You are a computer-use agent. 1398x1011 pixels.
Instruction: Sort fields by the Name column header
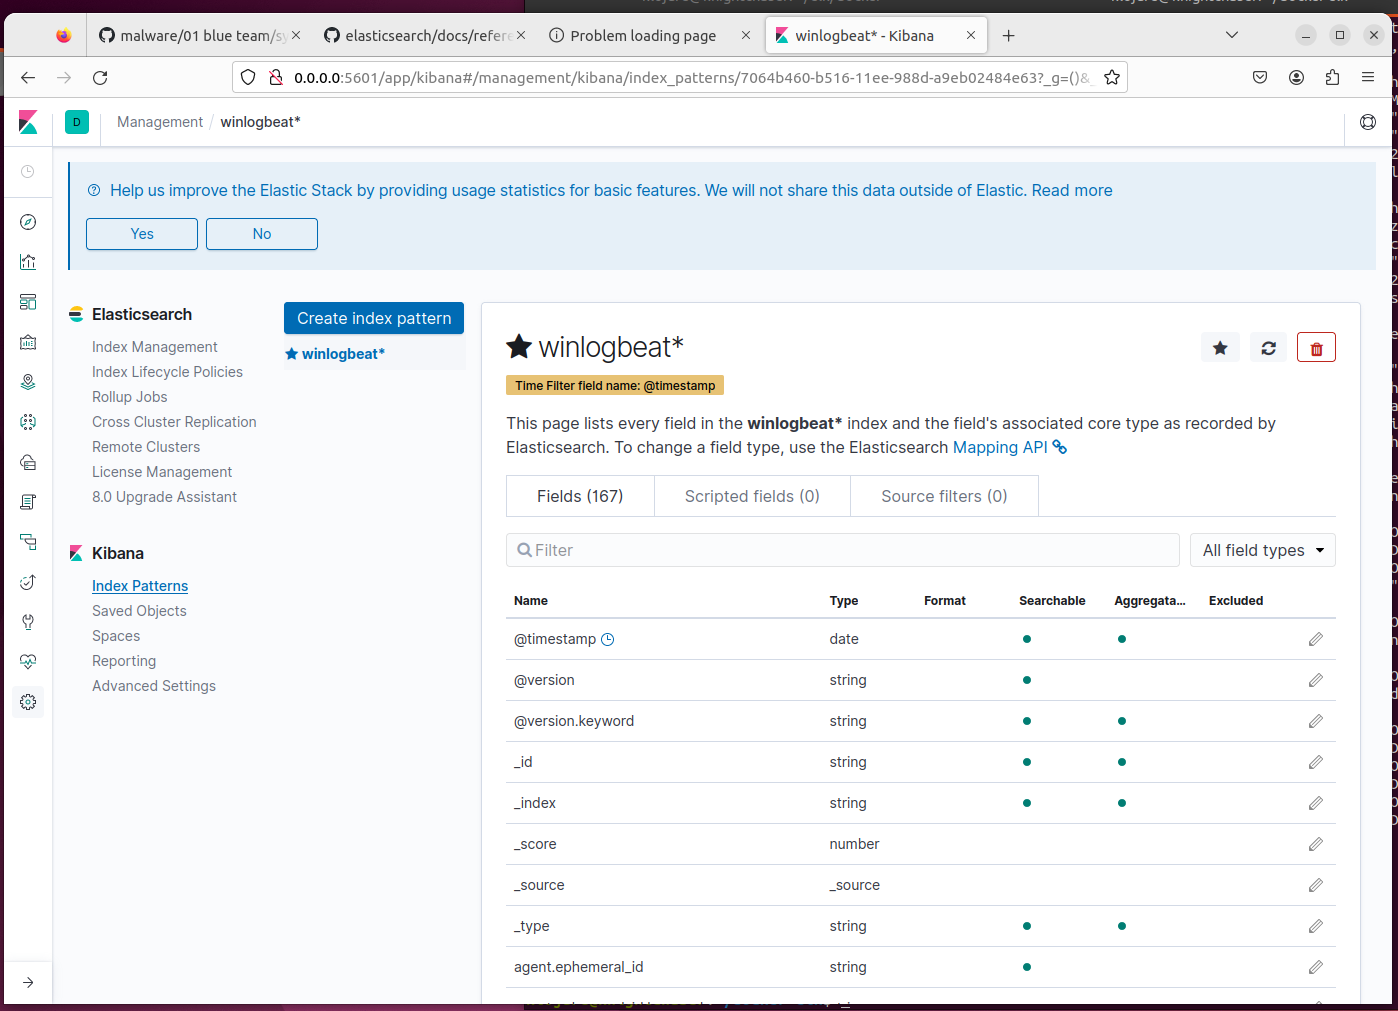pos(531,601)
